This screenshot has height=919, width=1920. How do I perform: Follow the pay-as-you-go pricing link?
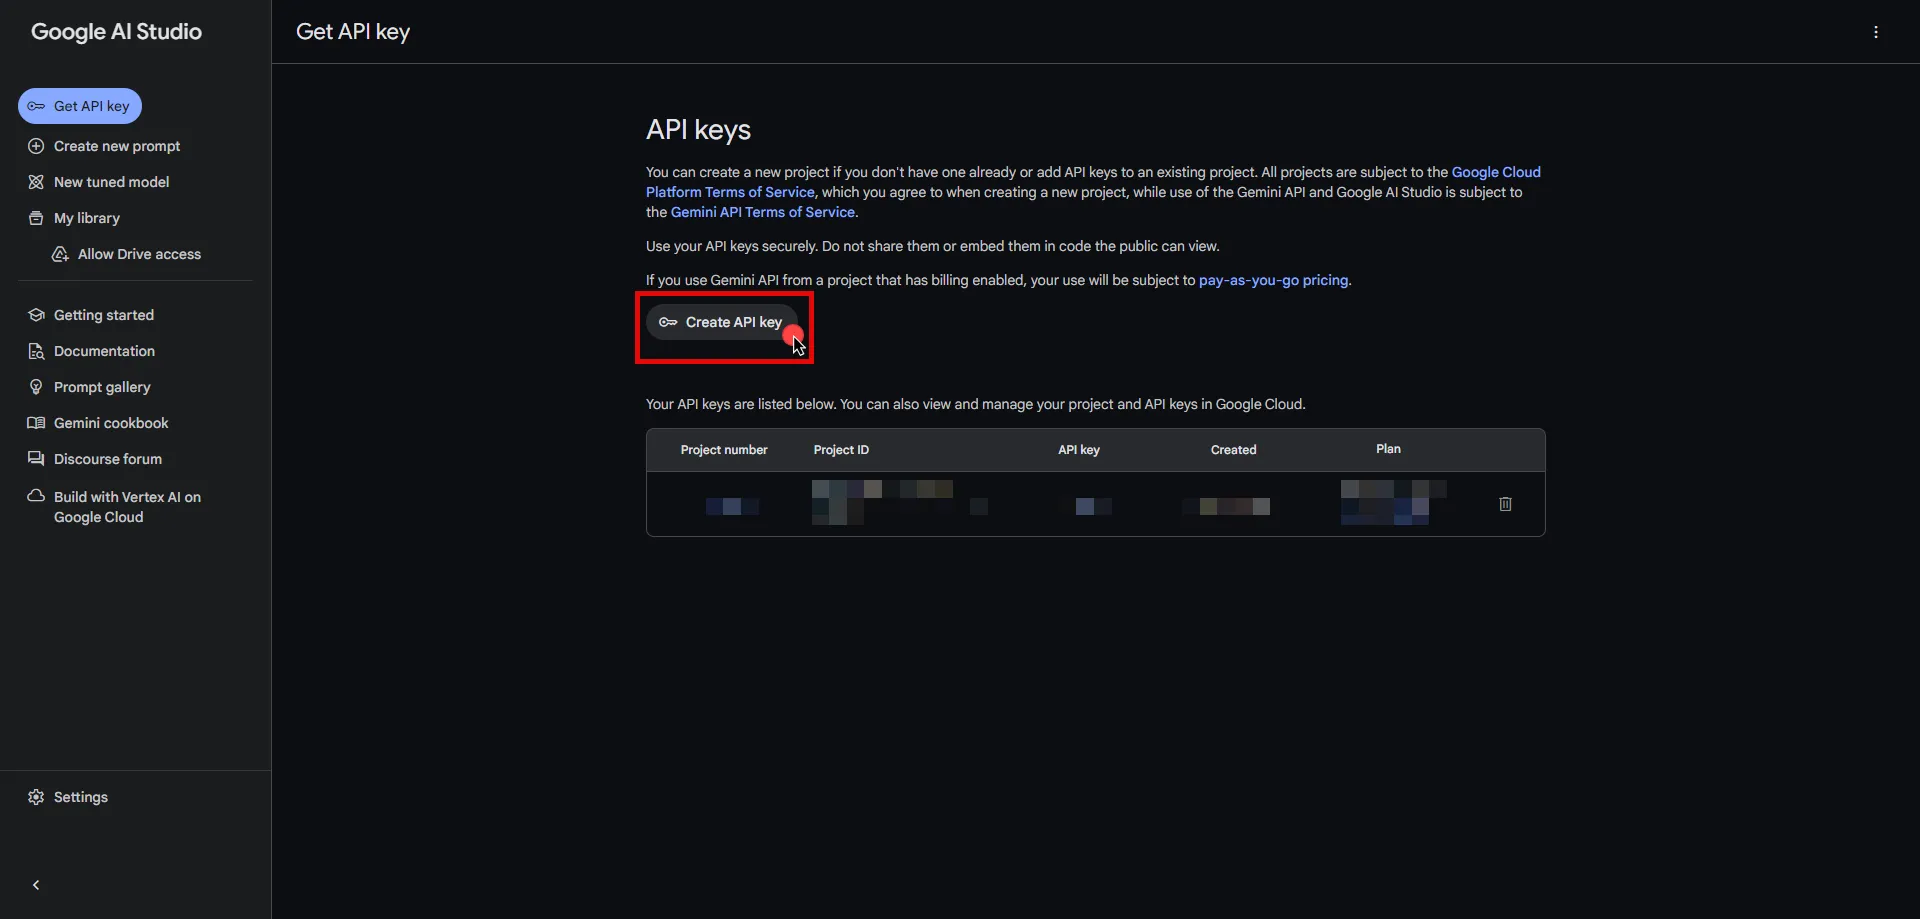point(1272,280)
